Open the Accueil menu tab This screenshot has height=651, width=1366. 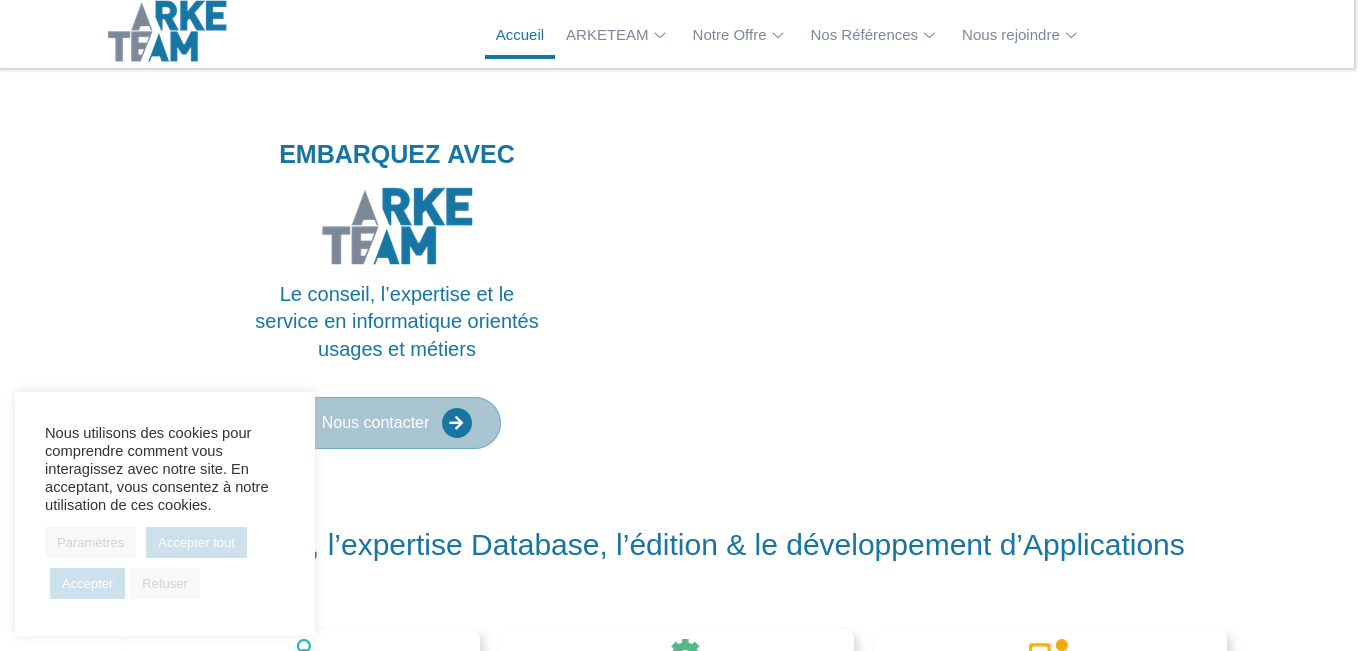pyautogui.click(x=520, y=35)
